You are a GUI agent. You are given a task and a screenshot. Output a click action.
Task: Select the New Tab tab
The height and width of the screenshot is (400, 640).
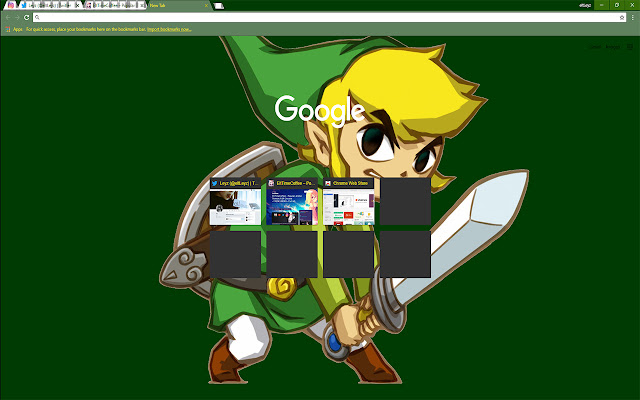click(x=179, y=5)
